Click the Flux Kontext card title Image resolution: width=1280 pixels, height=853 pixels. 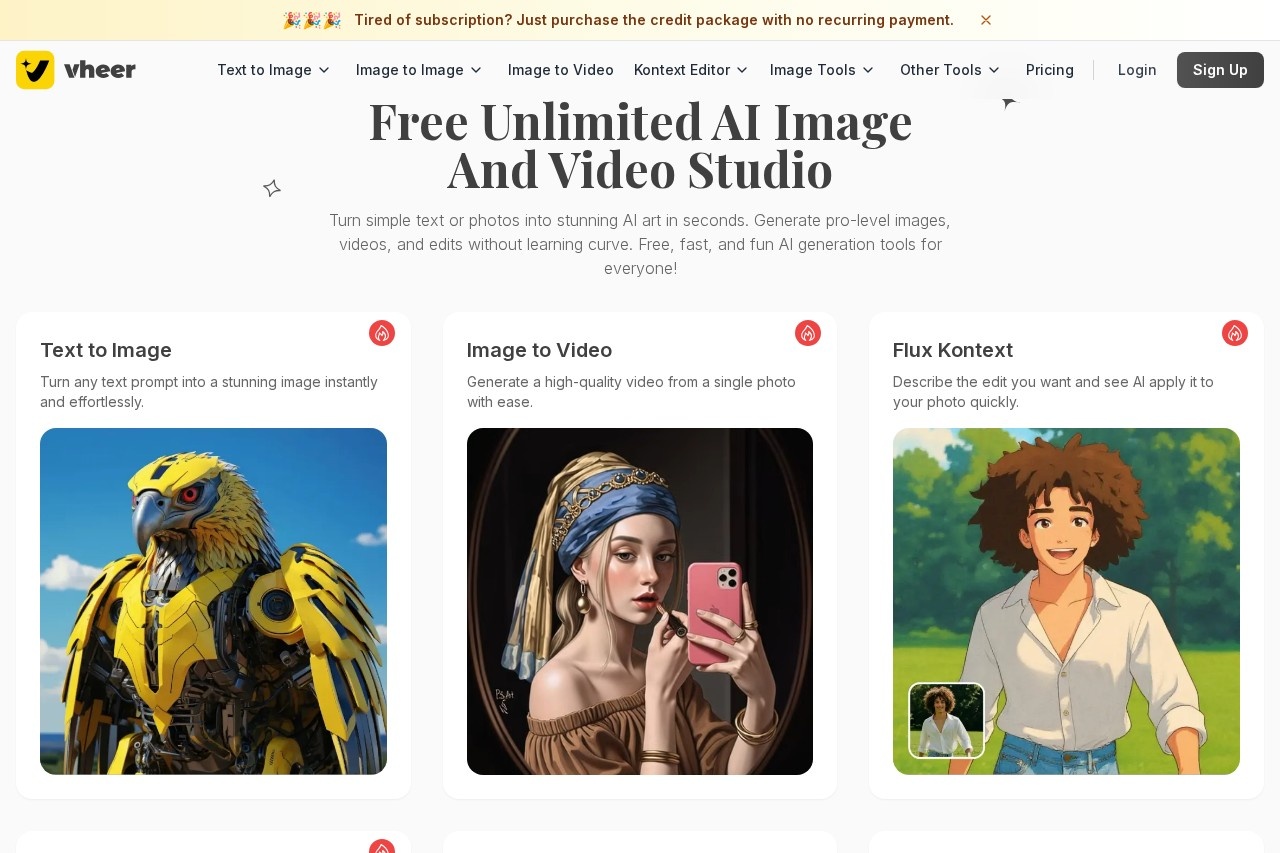pyautogui.click(x=953, y=350)
